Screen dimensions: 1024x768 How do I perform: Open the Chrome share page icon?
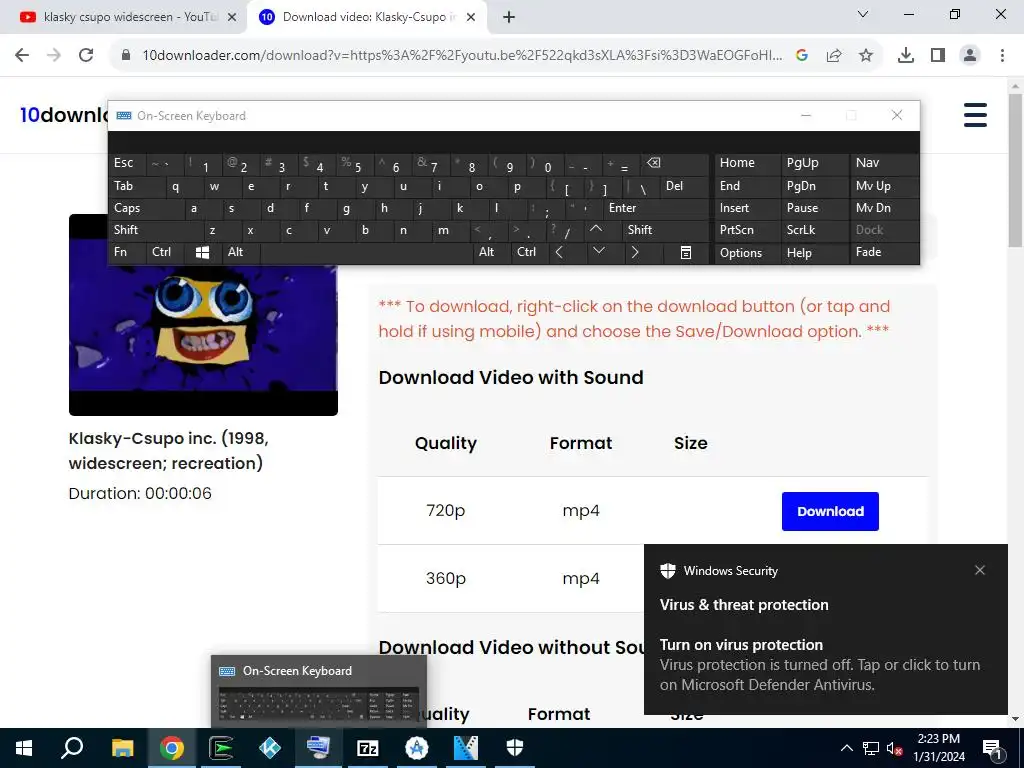click(834, 56)
